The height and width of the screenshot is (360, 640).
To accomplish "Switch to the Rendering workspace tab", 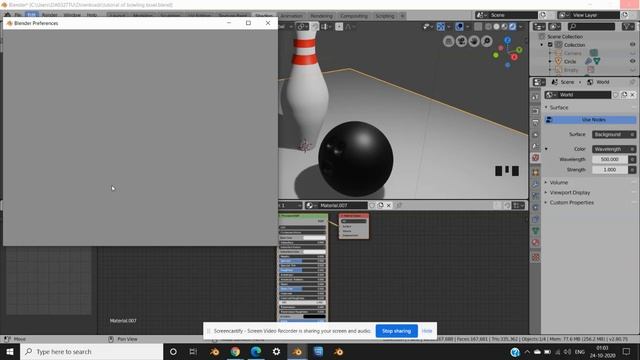I will point(321,16).
